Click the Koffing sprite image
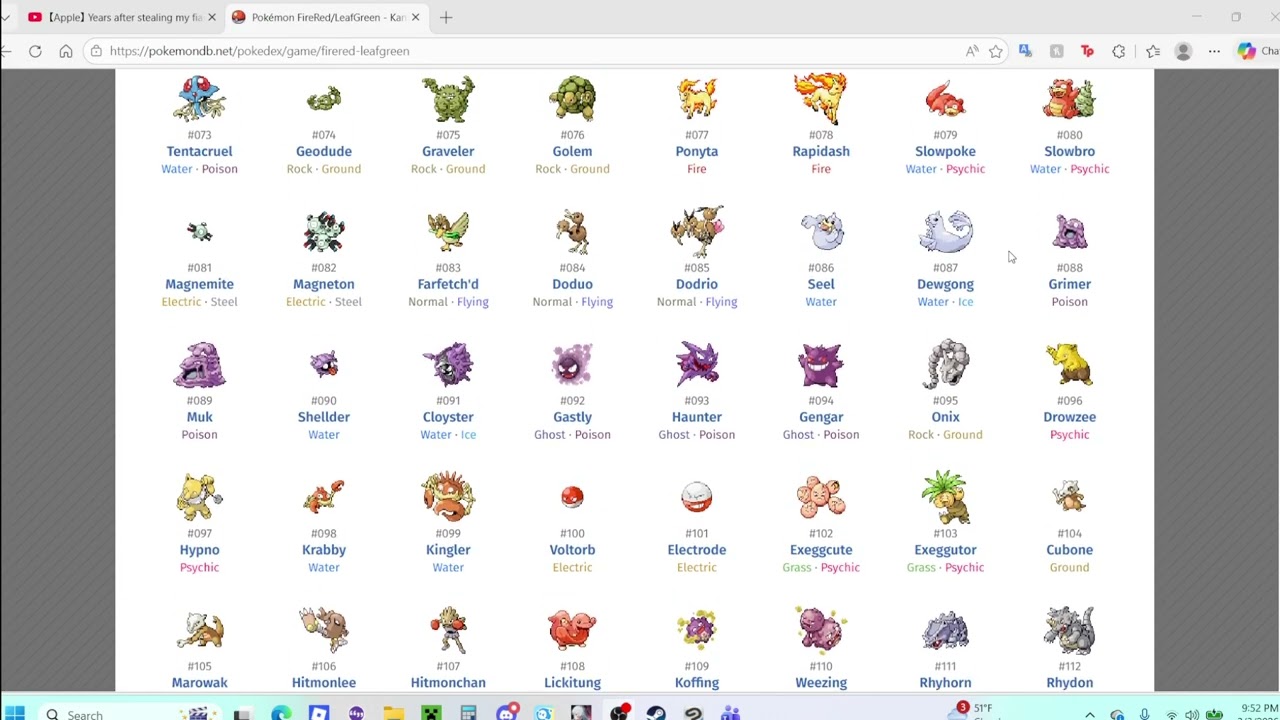Screen dimensions: 1280x720 coord(697,630)
